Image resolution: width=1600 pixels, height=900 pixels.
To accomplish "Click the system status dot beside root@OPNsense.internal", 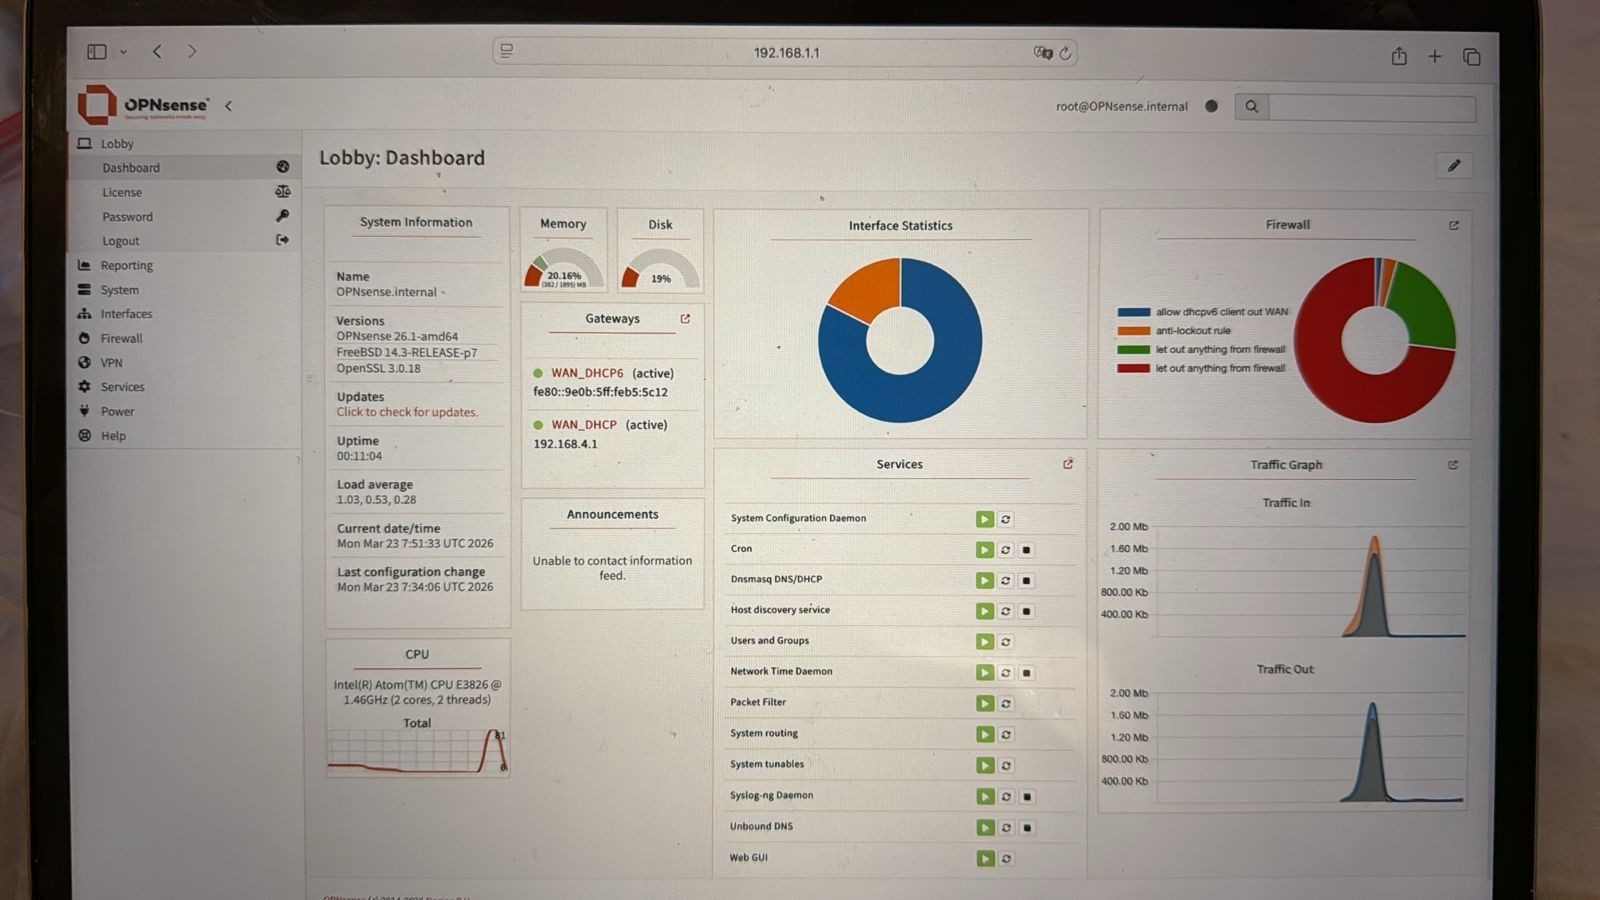I will (1212, 106).
